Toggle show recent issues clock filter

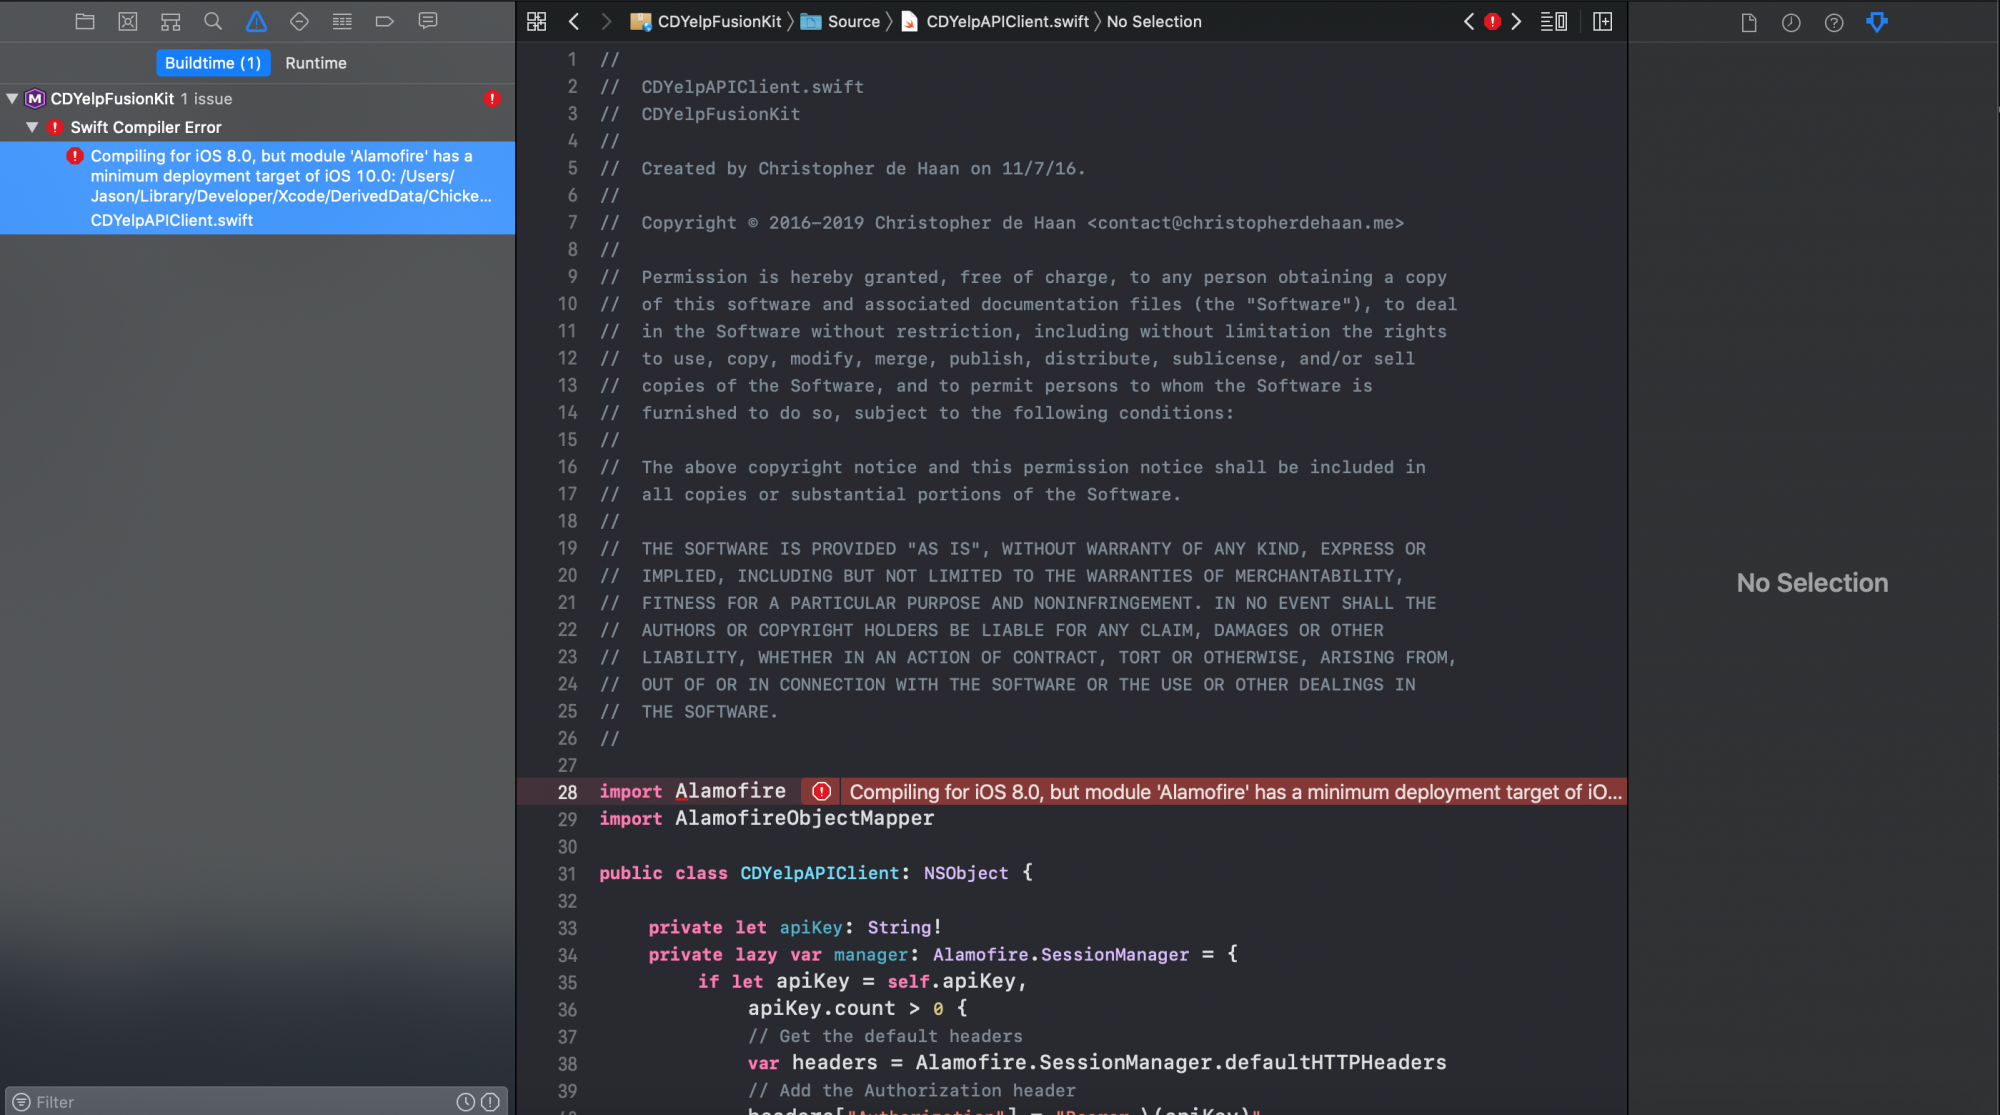(466, 1102)
